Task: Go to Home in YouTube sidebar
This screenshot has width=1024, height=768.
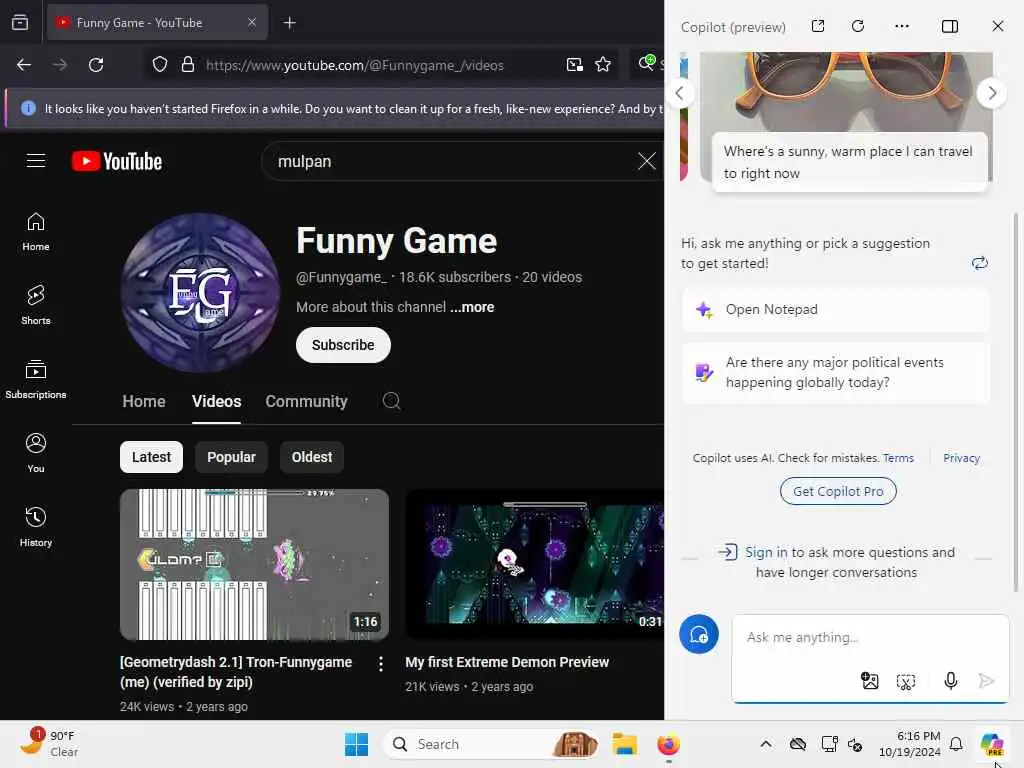Action: 36,232
